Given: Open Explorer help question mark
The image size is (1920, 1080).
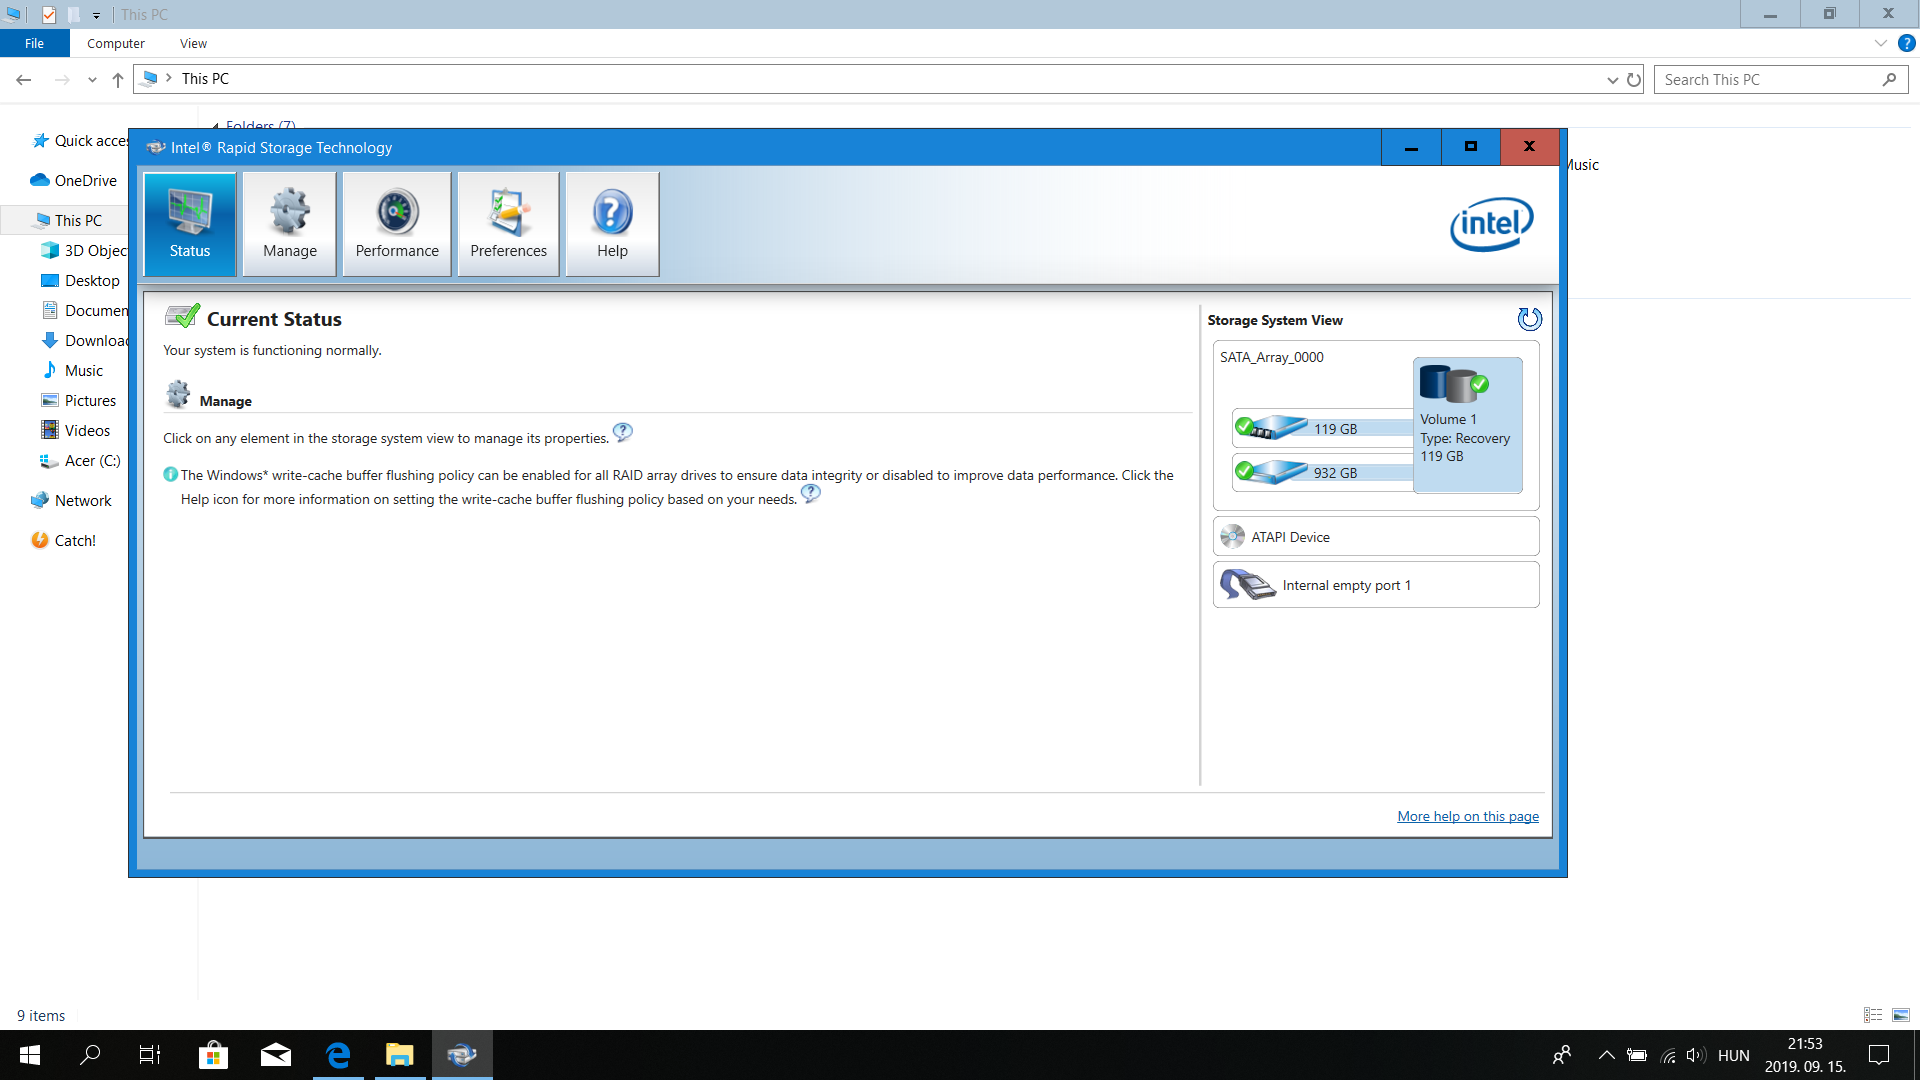Looking at the screenshot, I should click(x=1907, y=43).
